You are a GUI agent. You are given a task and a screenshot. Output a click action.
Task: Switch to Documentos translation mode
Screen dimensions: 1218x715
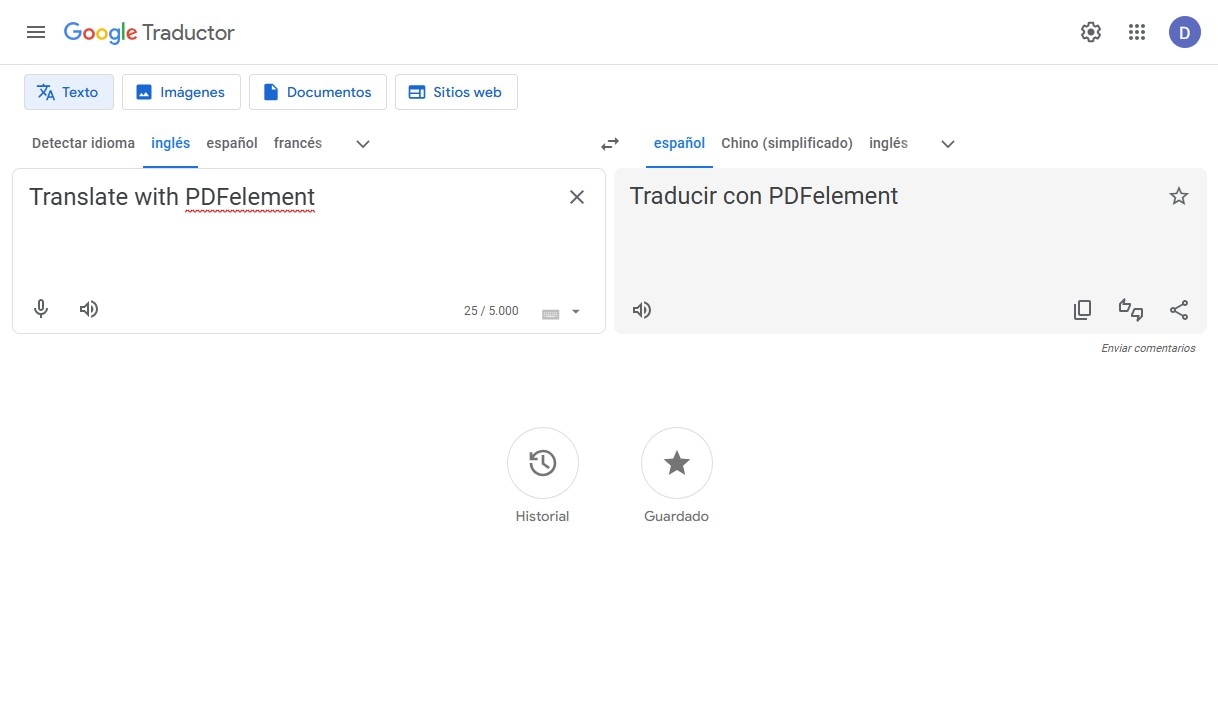(317, 92)
